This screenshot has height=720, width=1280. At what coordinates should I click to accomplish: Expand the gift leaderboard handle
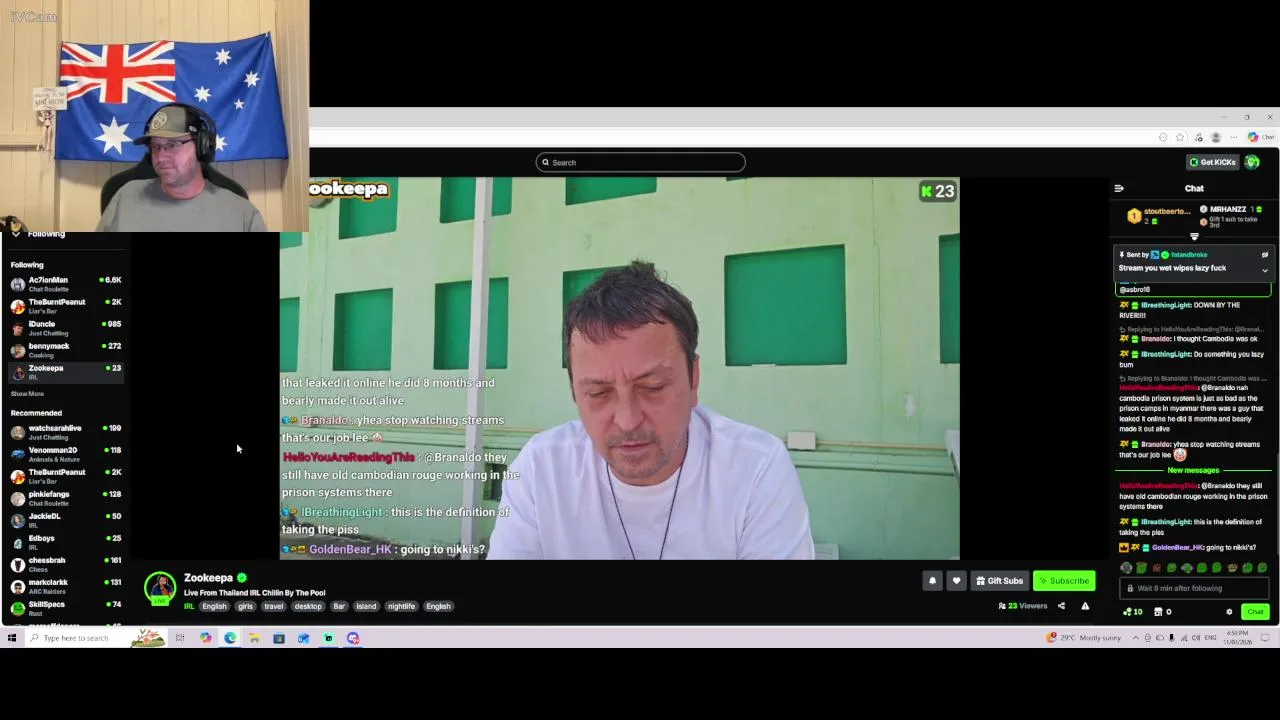[x=1194, y=237]
